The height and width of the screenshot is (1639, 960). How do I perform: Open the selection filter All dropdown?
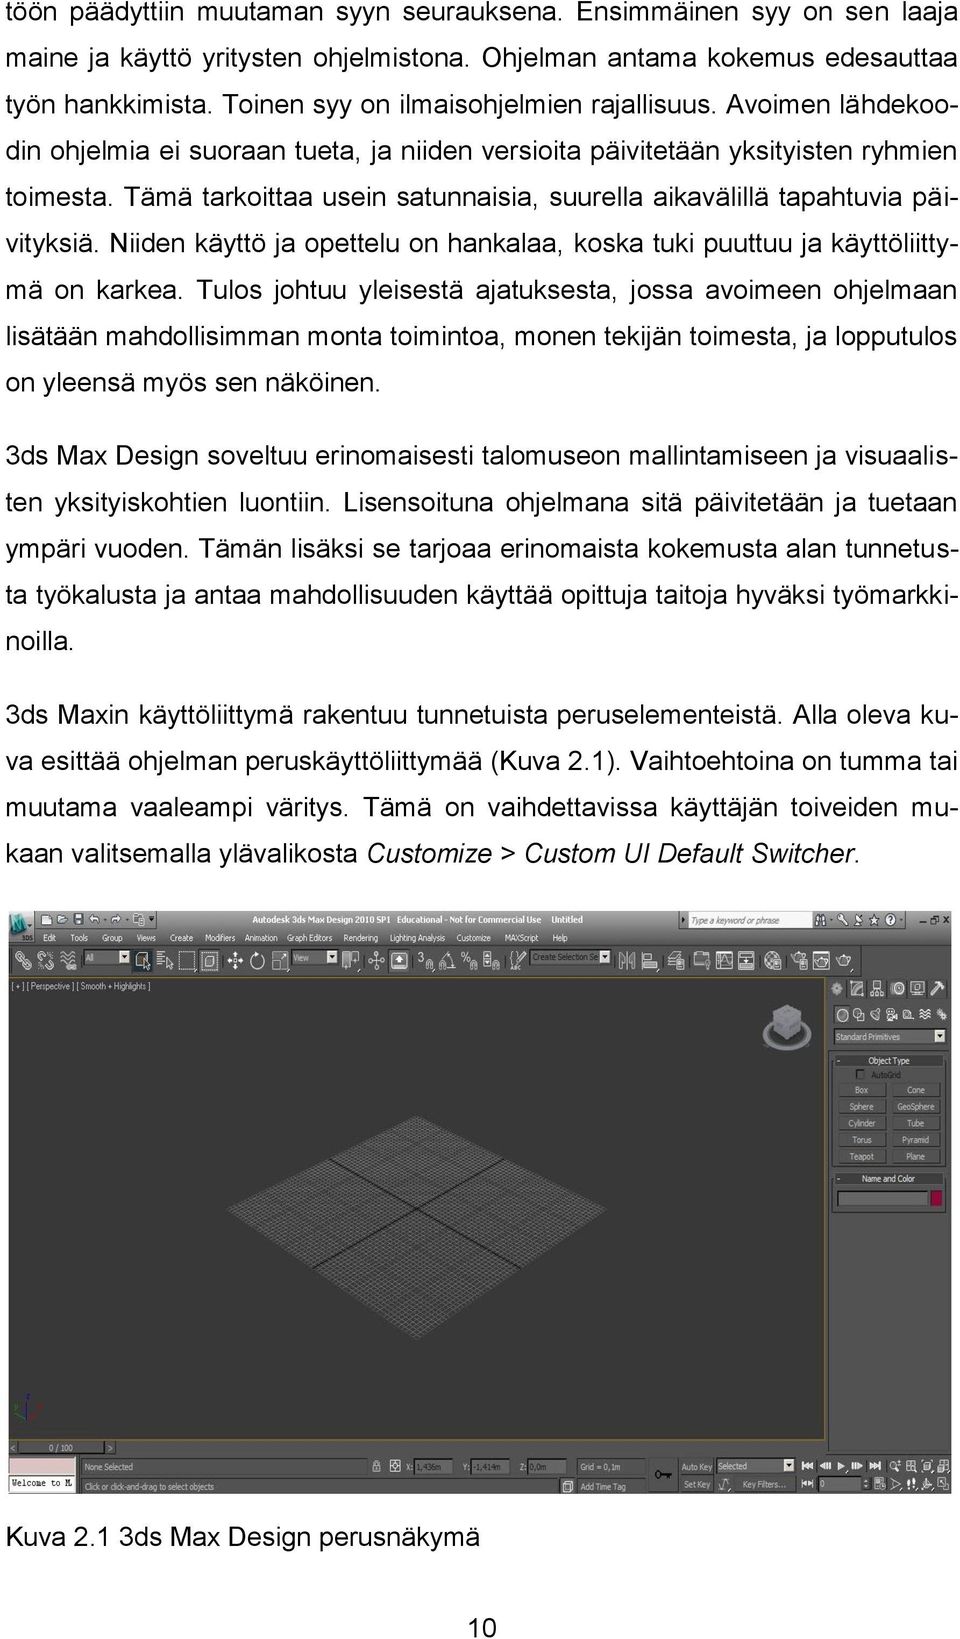pyautogui.click(x=107, y=957)
